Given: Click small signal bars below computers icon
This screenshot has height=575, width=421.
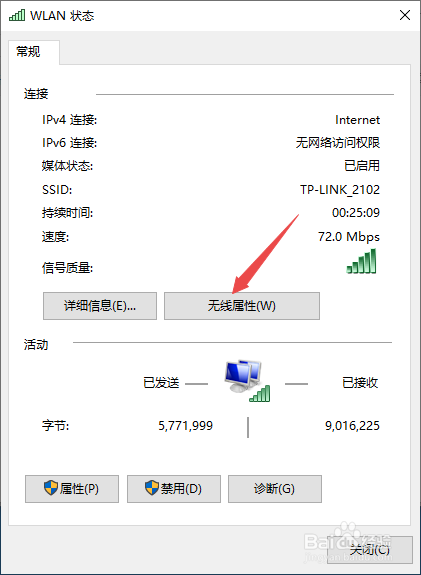Looking at the screenshot, I should coord(260,393).
